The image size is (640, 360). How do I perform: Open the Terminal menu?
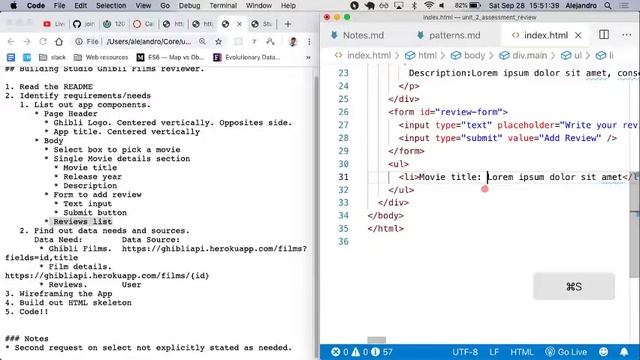pyautogui.click(x=223, y=6)
